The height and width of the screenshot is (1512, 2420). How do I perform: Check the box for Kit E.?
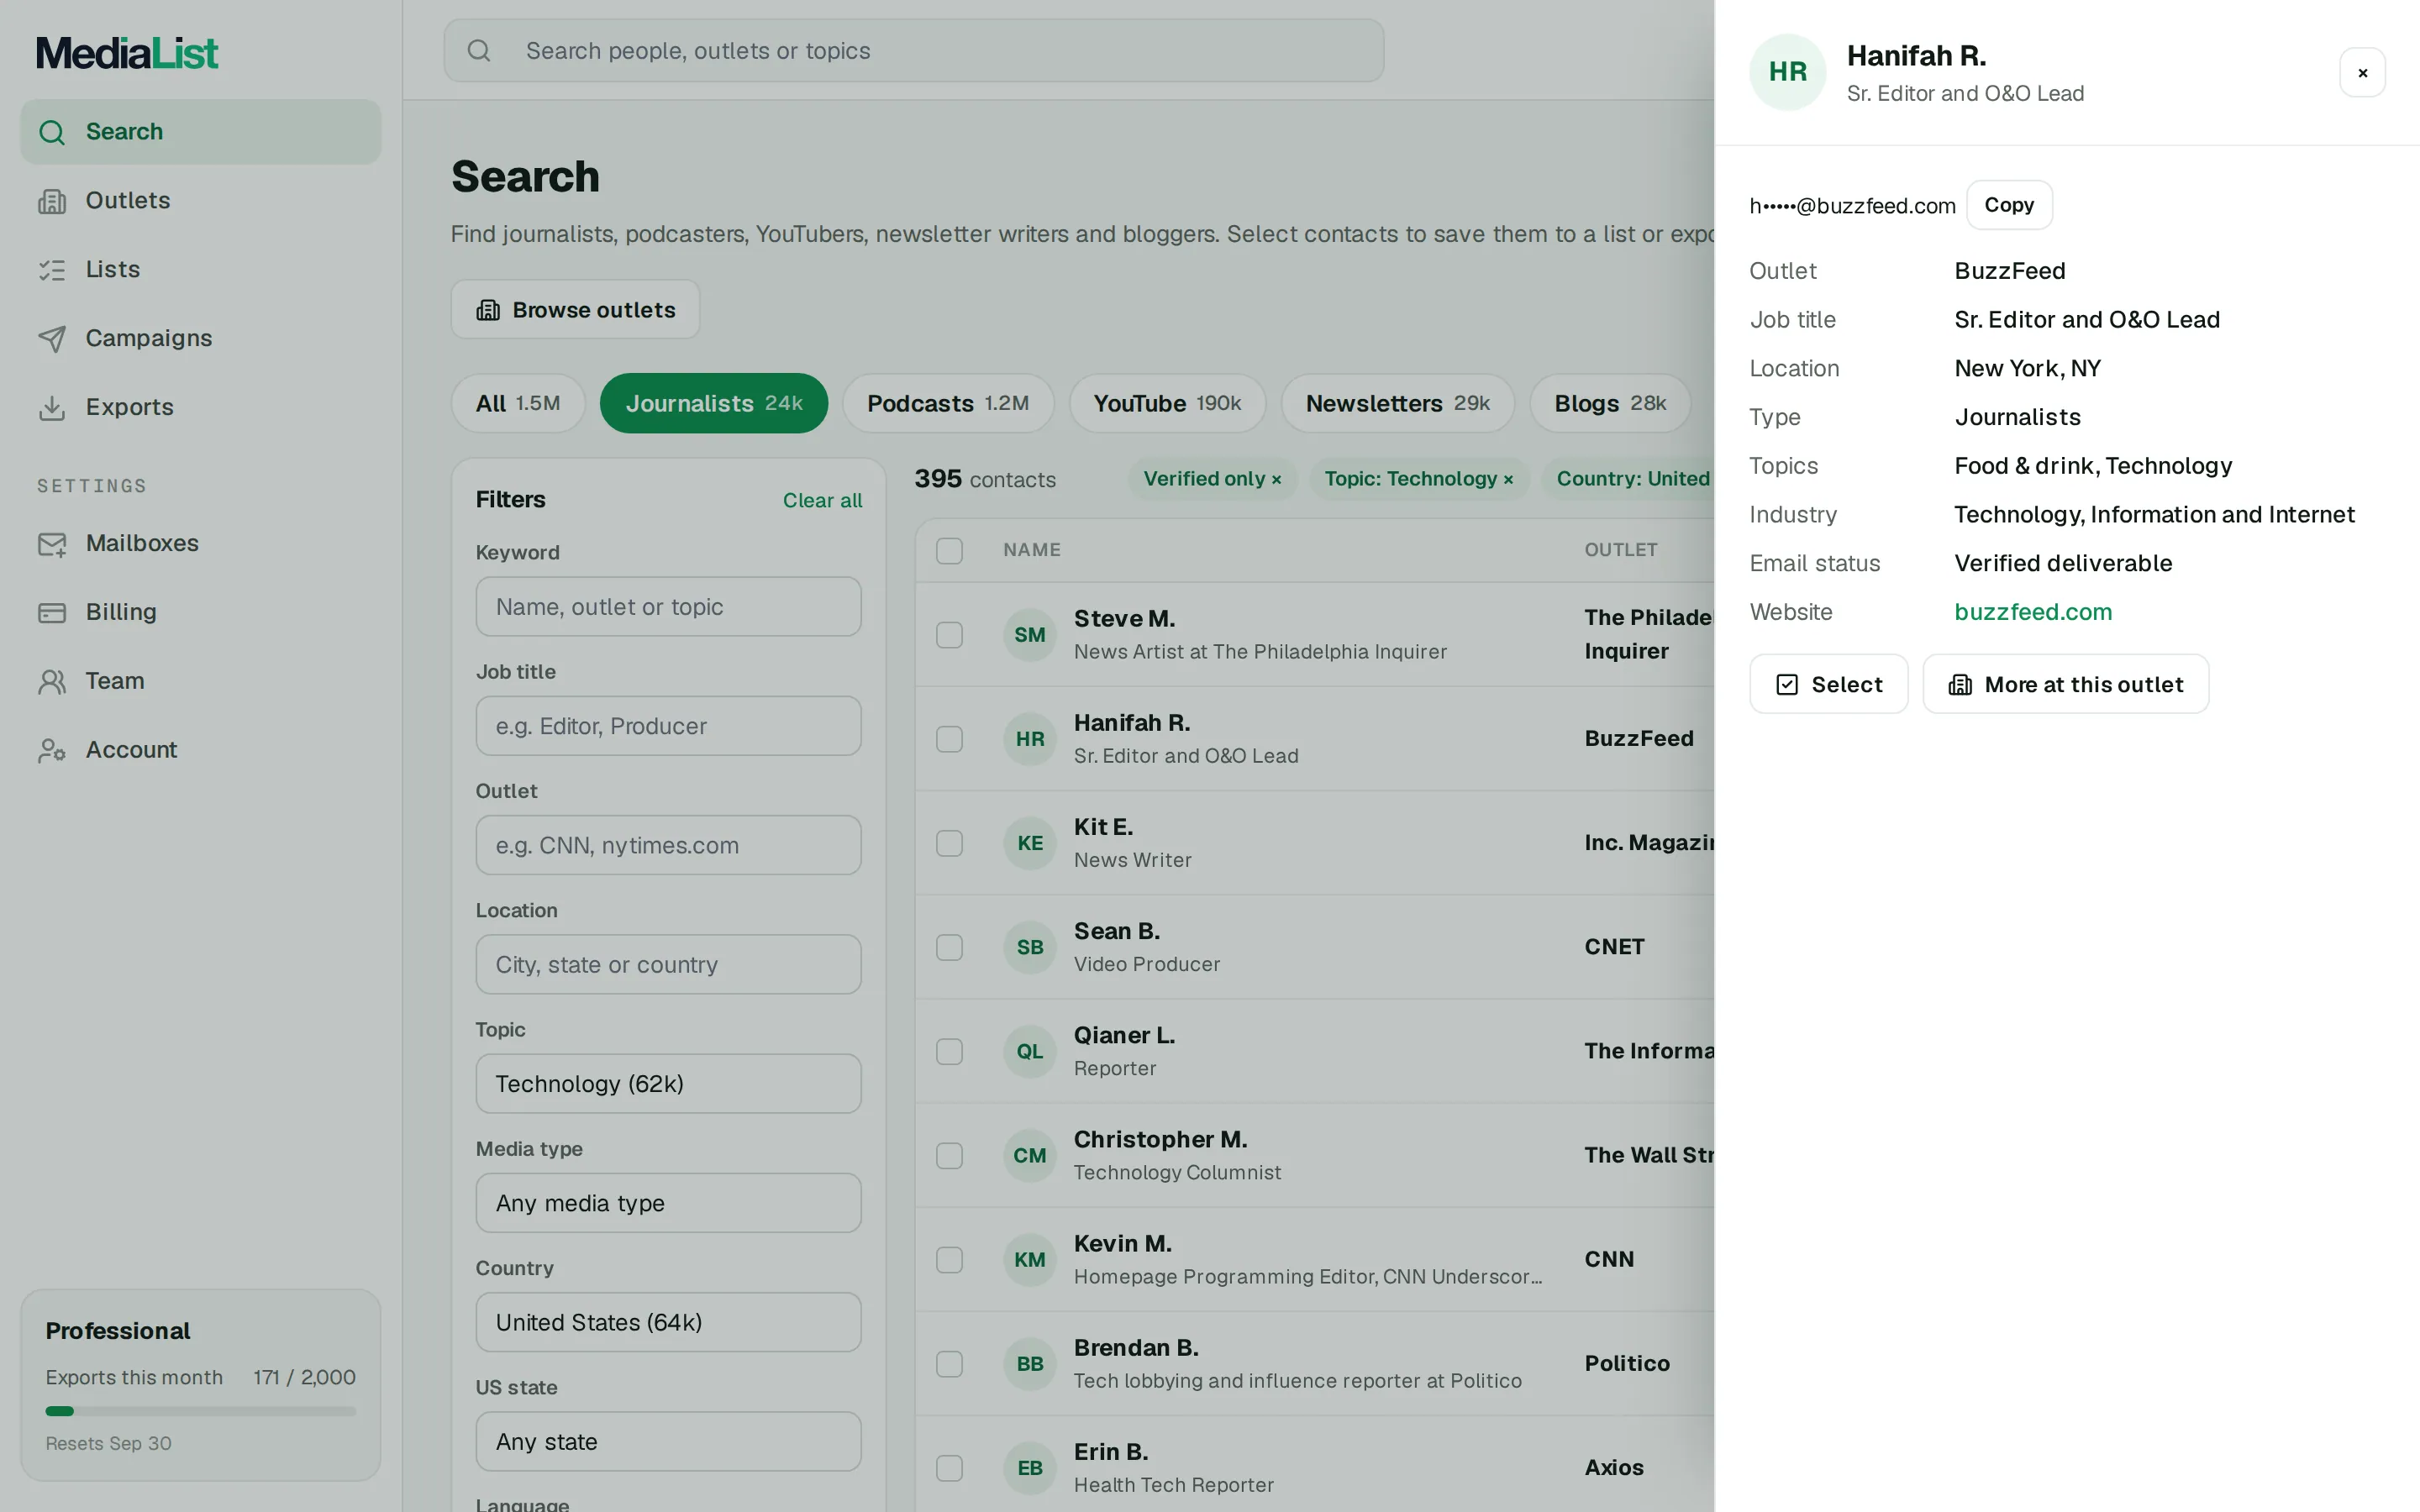point(949,843)
